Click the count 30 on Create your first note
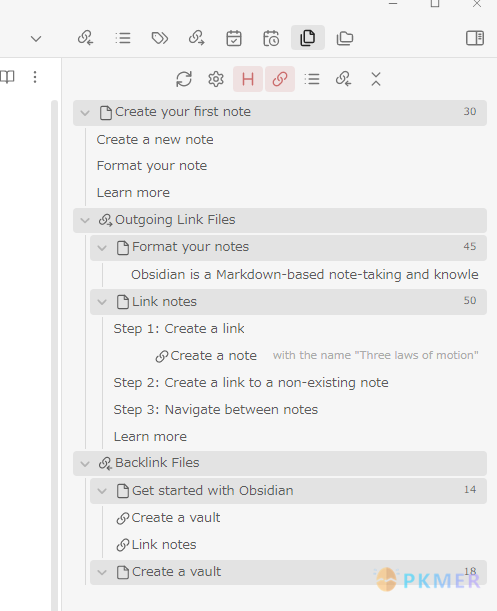 [x=470, y=111]
